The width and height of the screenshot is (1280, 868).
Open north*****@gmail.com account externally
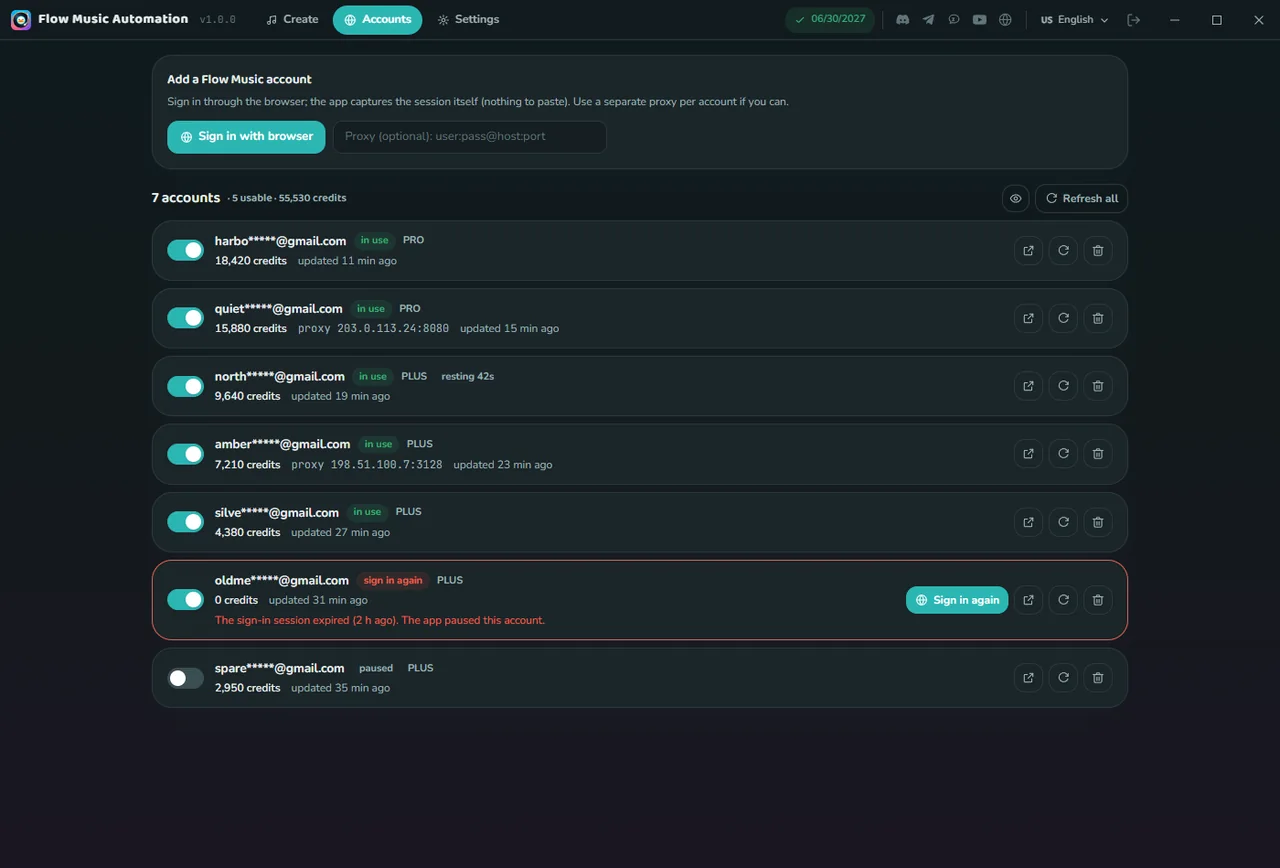point(1028,386)
